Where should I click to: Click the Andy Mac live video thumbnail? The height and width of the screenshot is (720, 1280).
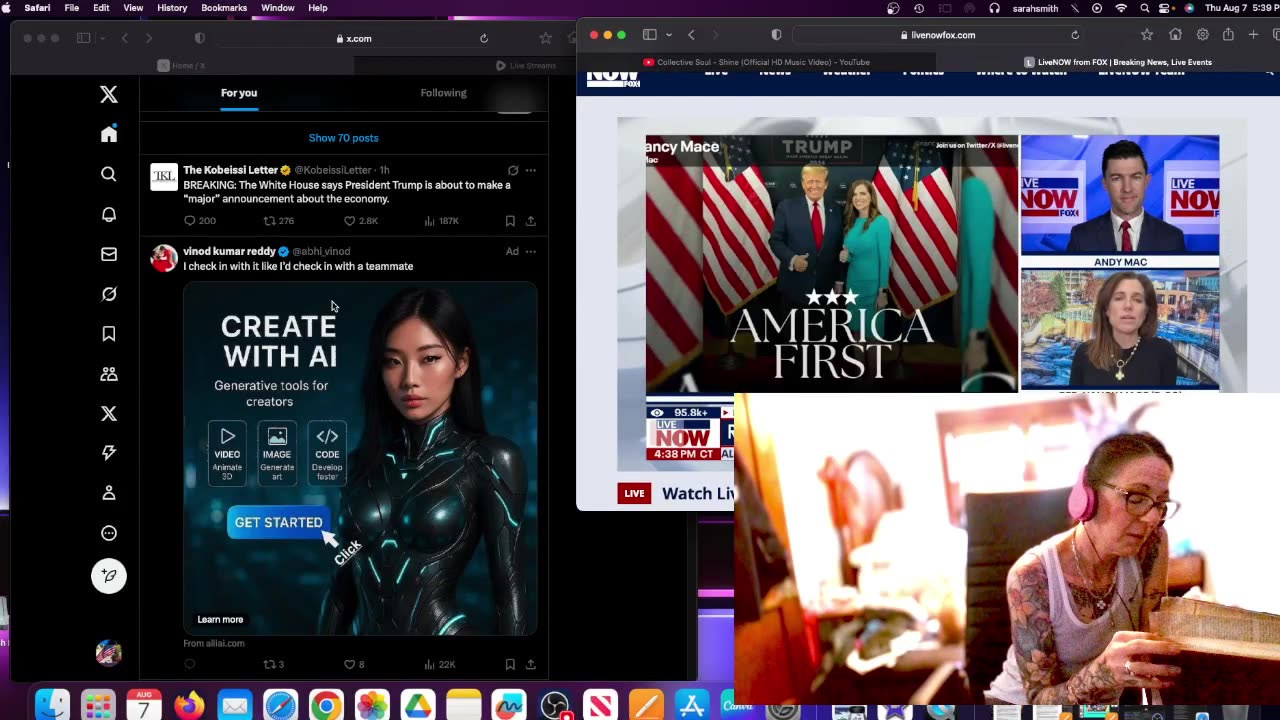pyautogui.click(x=1119, y=195)
